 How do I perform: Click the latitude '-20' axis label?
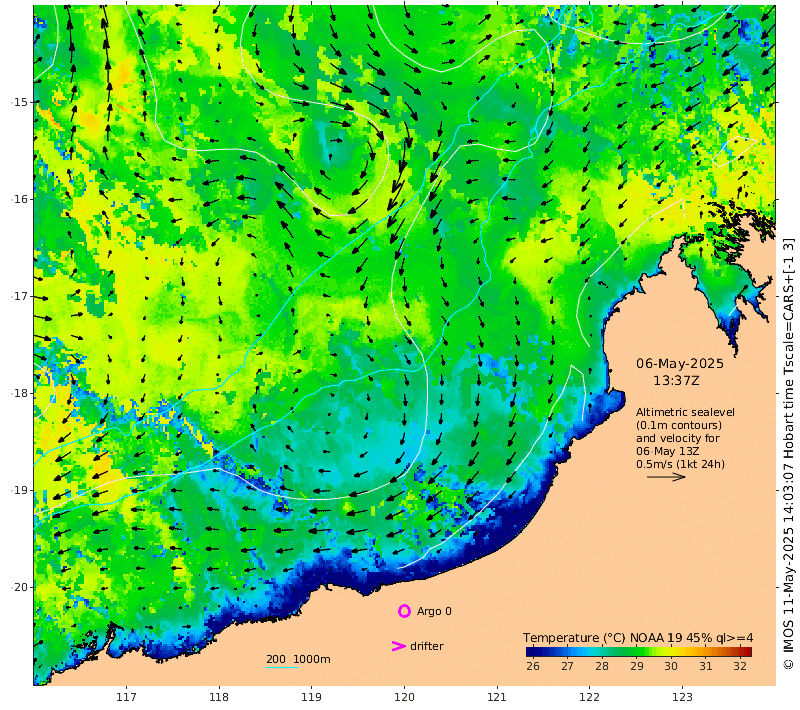coord(19,587)
